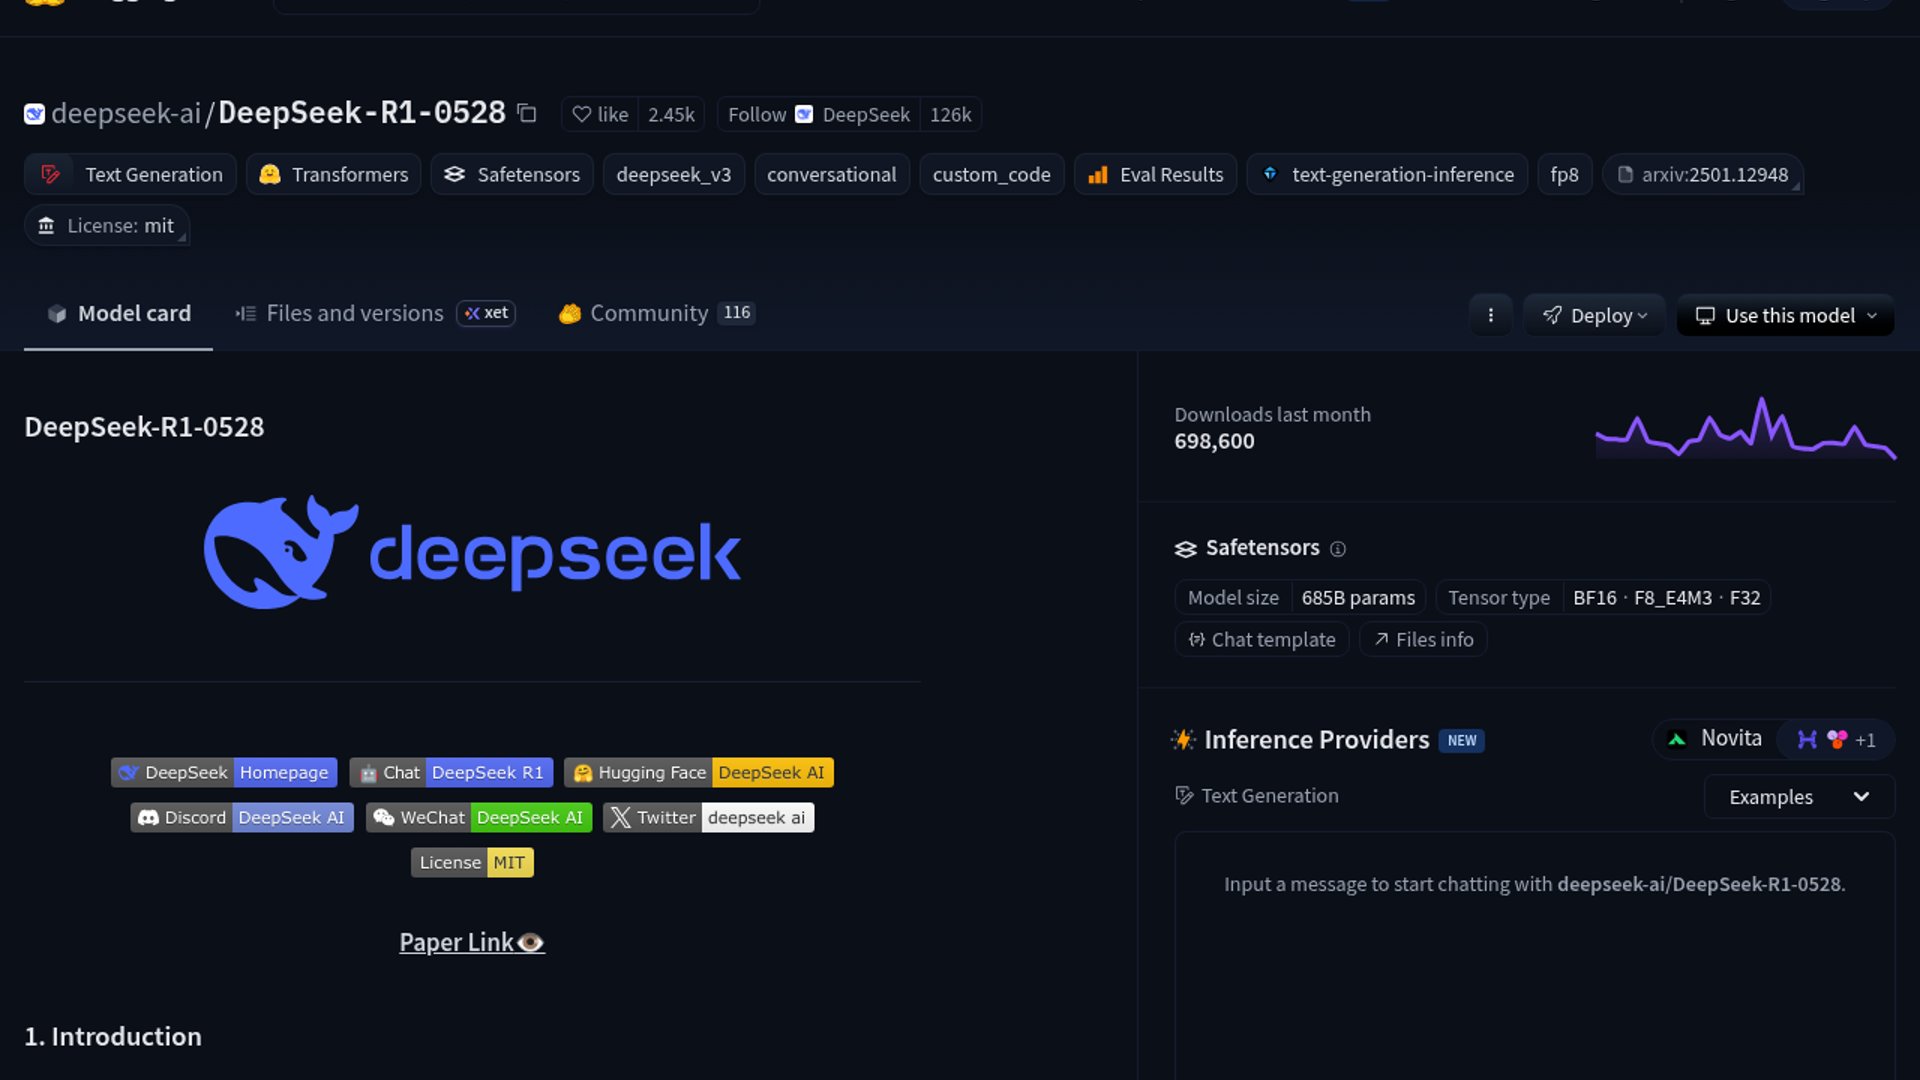Open the Examples dropdown
1920x1080 pixels.
[x=1798, y=797]
